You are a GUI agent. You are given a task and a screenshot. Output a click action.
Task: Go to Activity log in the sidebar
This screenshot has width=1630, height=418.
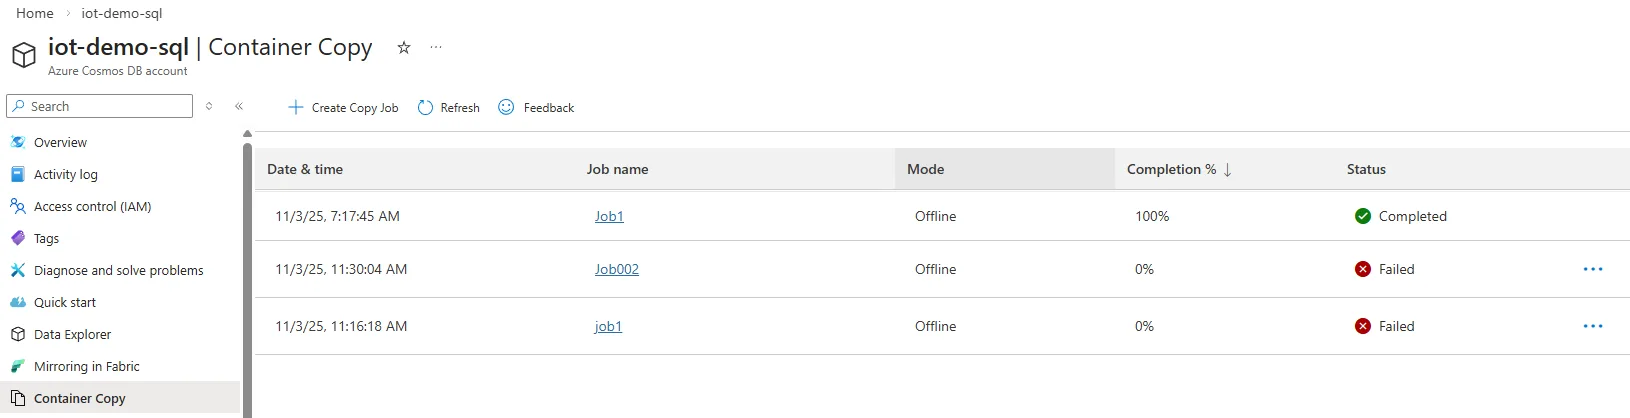pos(65,175)
